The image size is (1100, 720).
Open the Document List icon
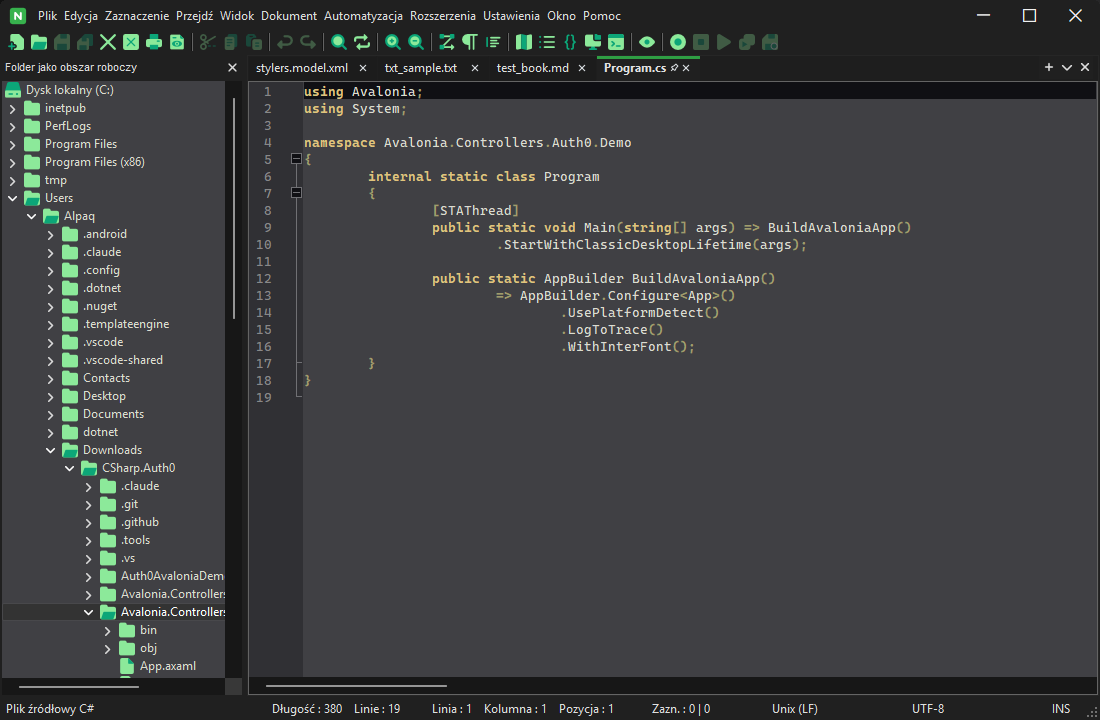click(546, 42)
